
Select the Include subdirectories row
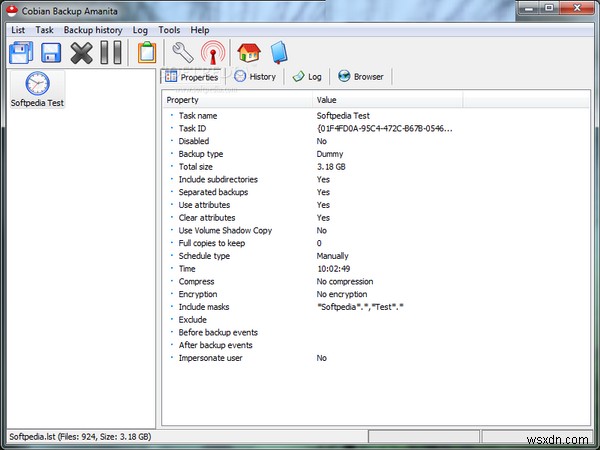(x=376, y=179)
